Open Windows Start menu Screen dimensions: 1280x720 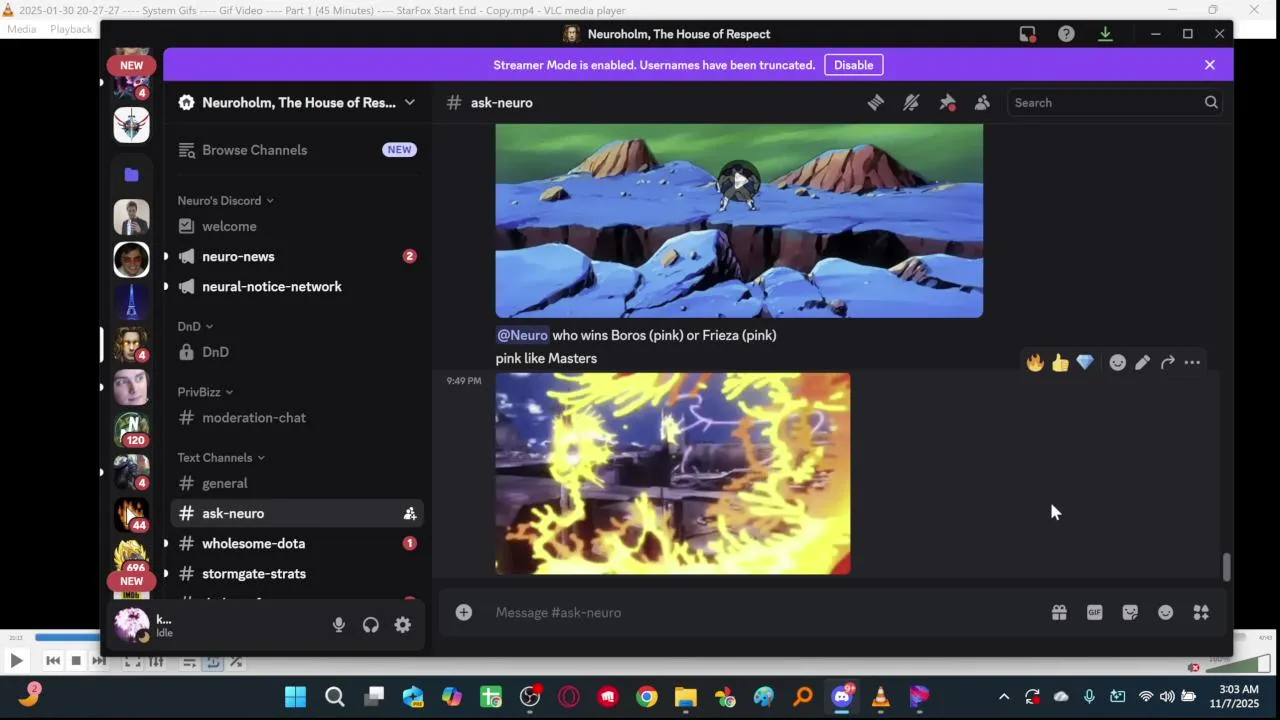pyautogui.click(x=295, y=697)
